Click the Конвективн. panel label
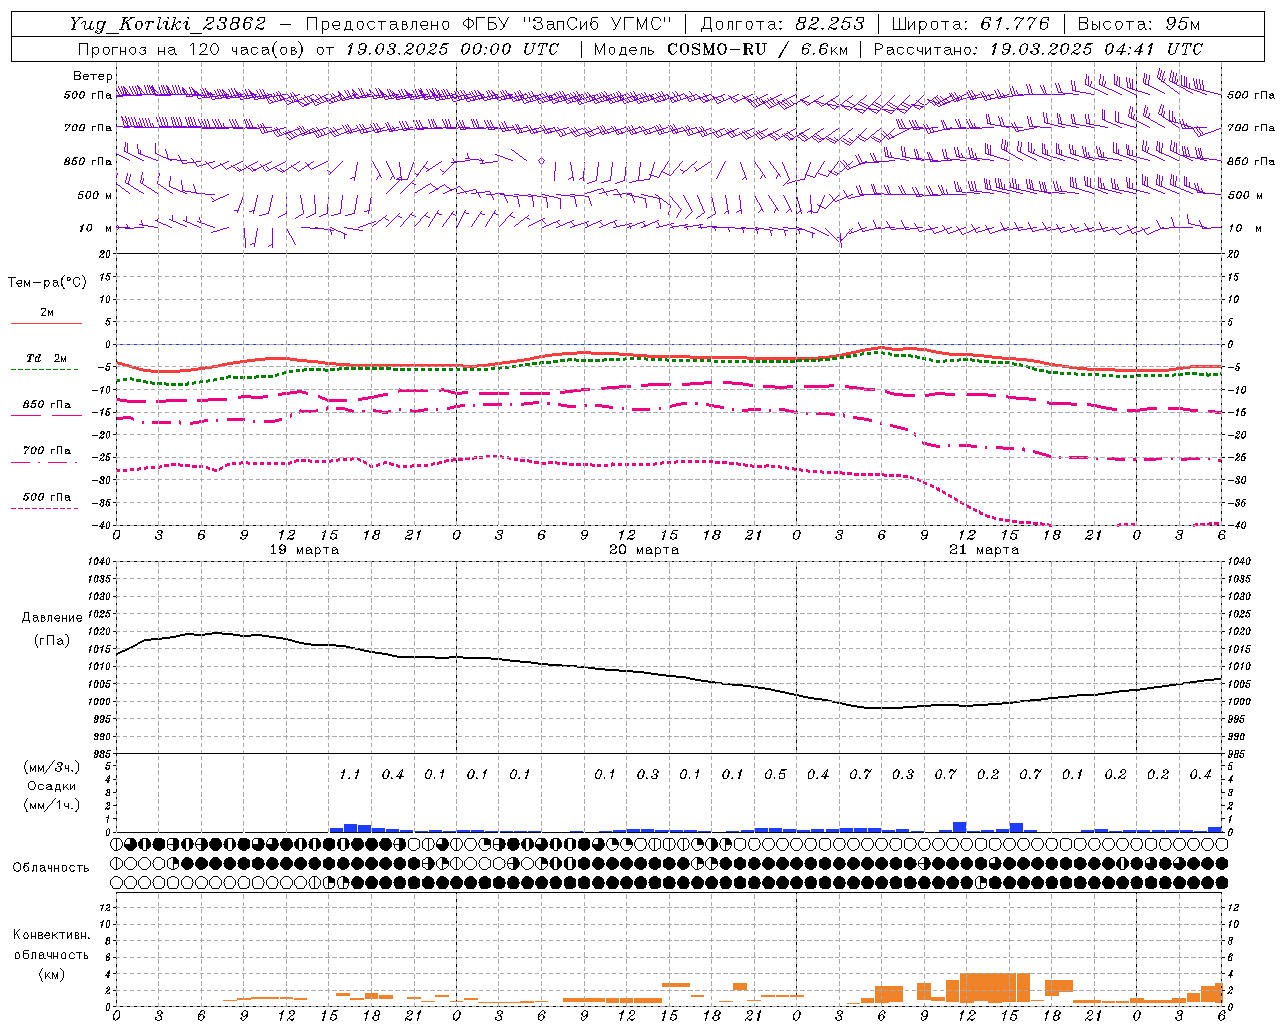1280x1024 pixels. tap(51, 935)
